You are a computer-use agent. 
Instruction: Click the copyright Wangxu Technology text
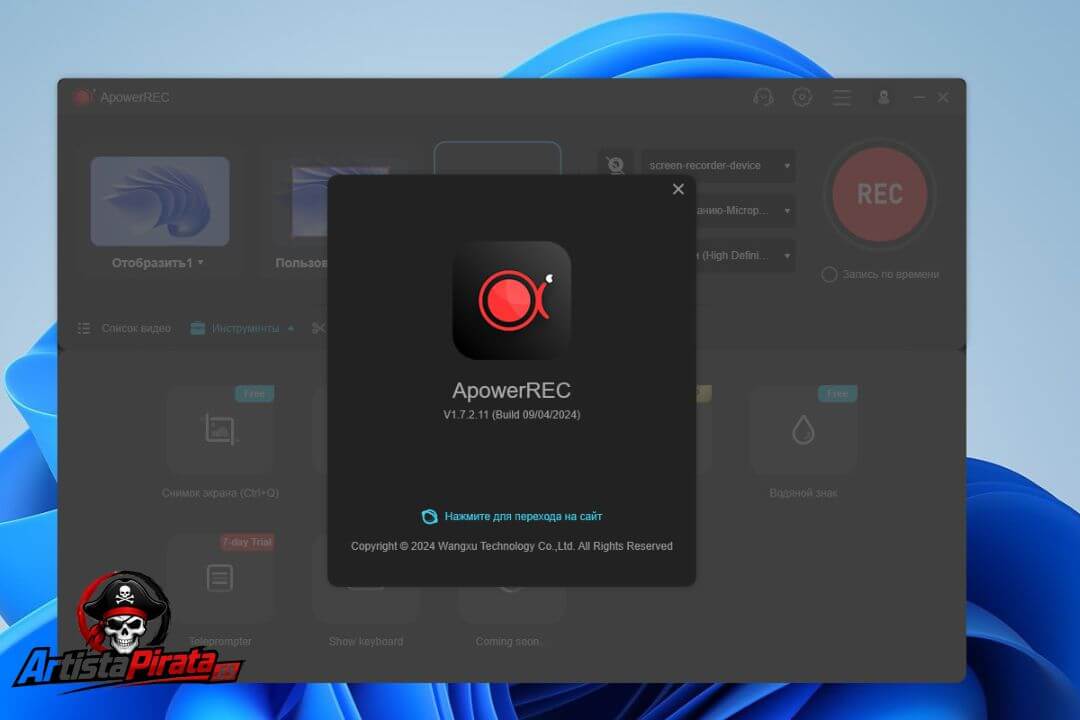tap(512, 546)
